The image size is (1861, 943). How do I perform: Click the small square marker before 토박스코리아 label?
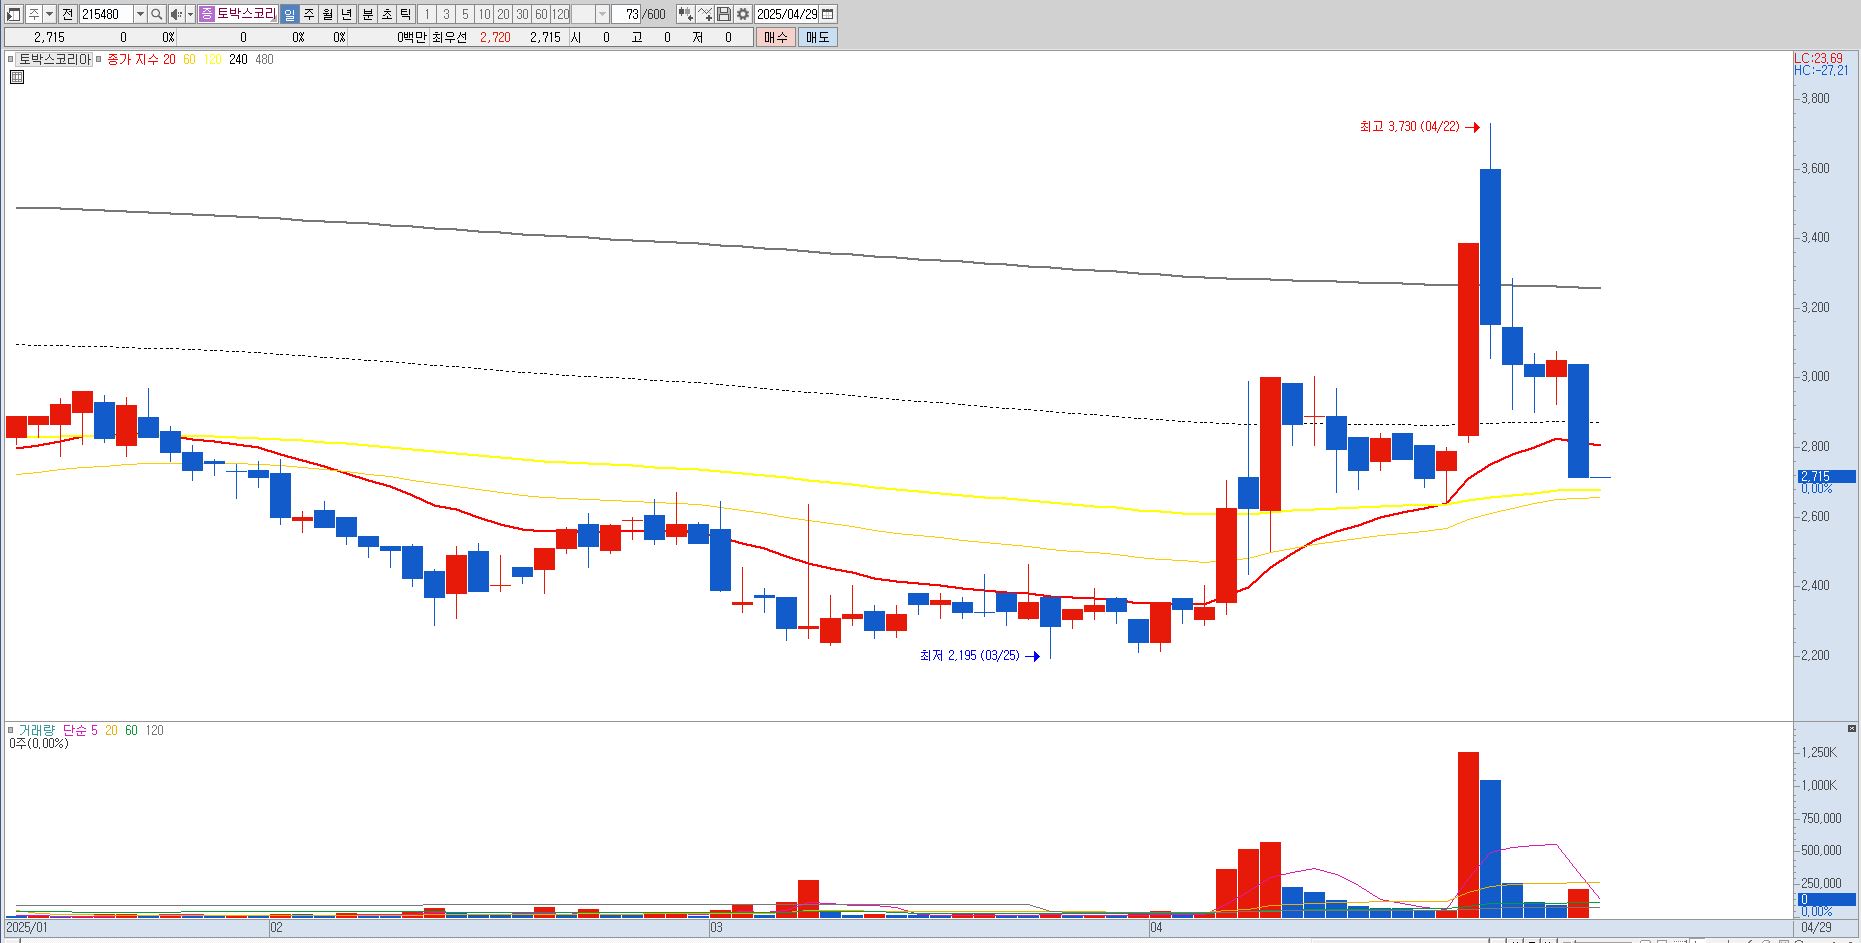pyautogui.click(x=11, y=59)
